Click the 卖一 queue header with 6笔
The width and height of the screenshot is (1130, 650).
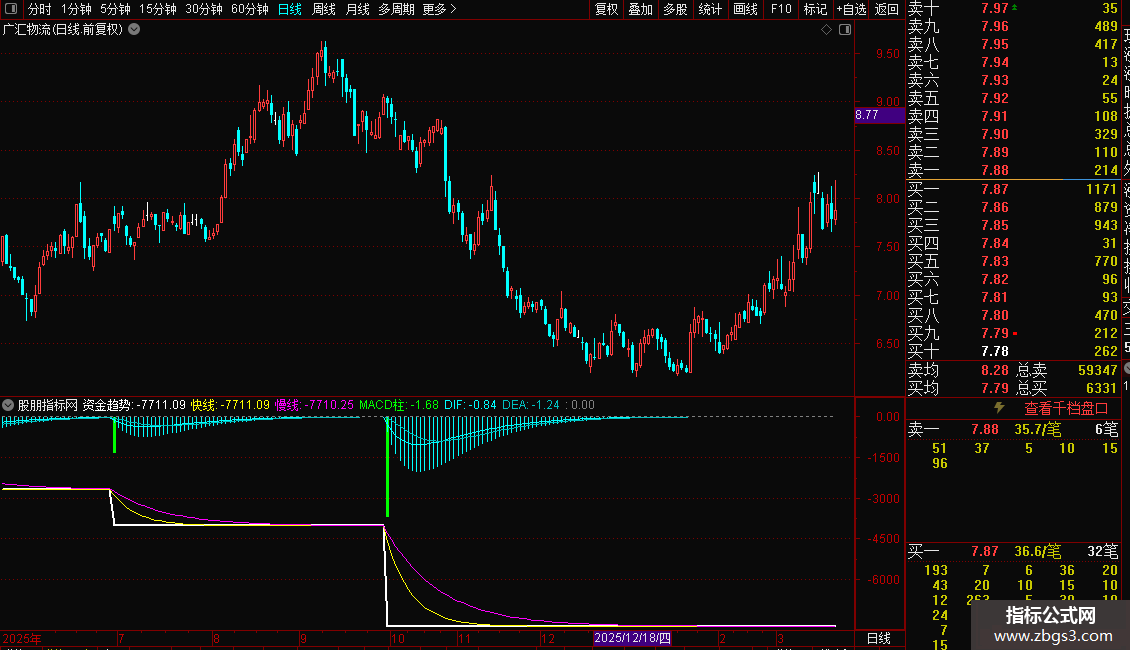pos(1013,429)
